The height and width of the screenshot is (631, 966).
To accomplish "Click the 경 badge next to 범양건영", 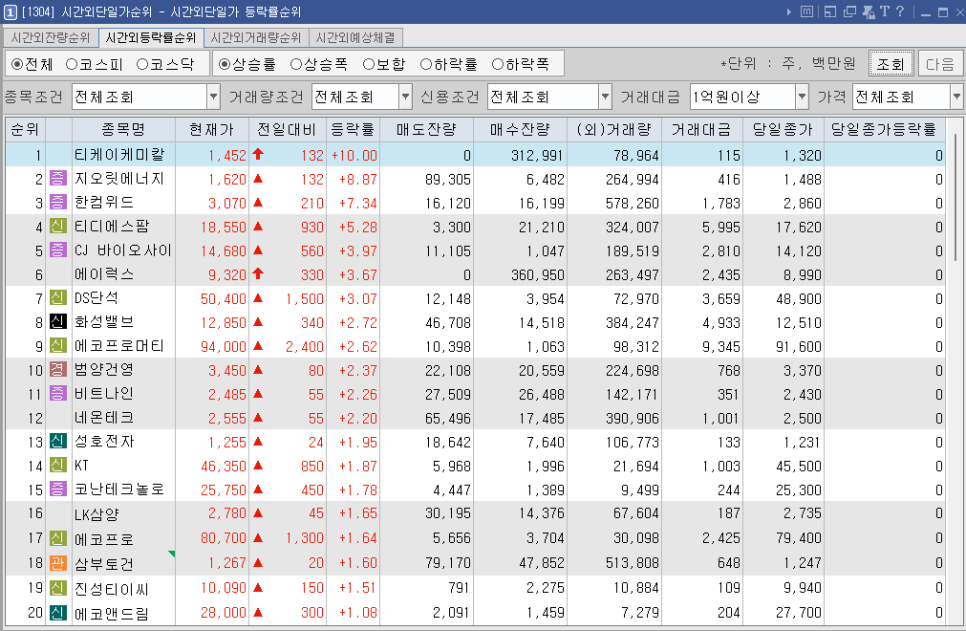I will (57, 370).
